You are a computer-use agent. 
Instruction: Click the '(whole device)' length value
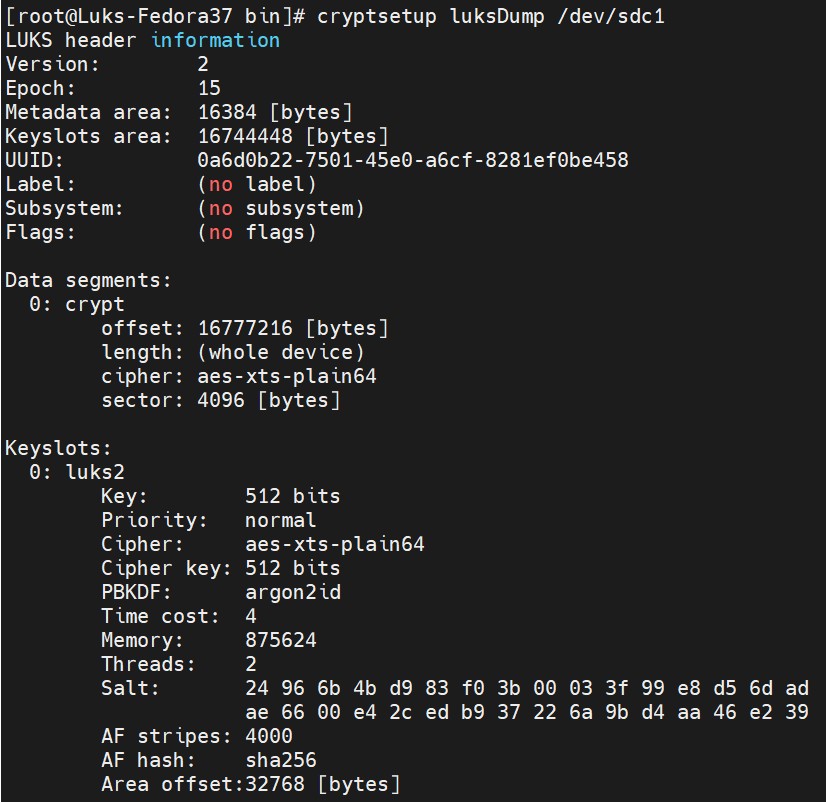281,353
